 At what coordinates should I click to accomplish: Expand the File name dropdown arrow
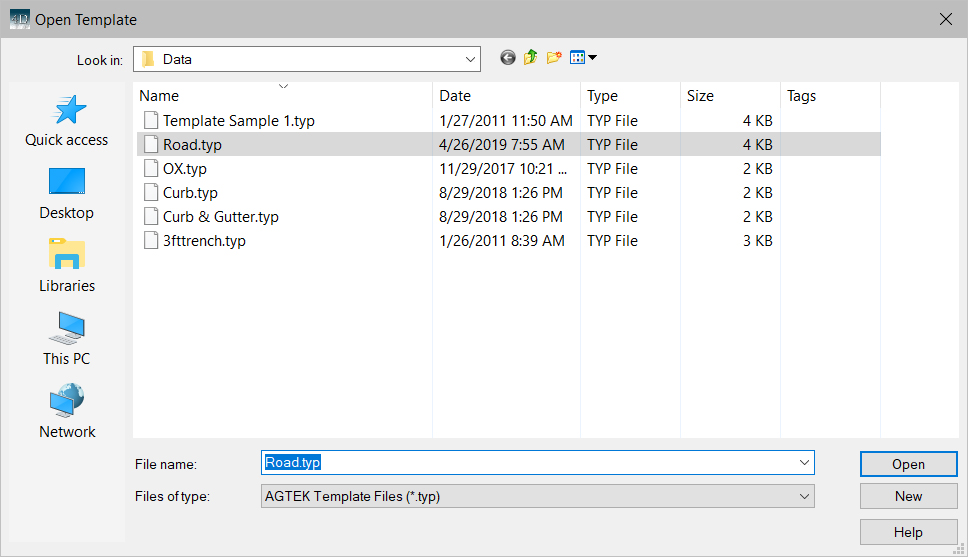point(804,463)
